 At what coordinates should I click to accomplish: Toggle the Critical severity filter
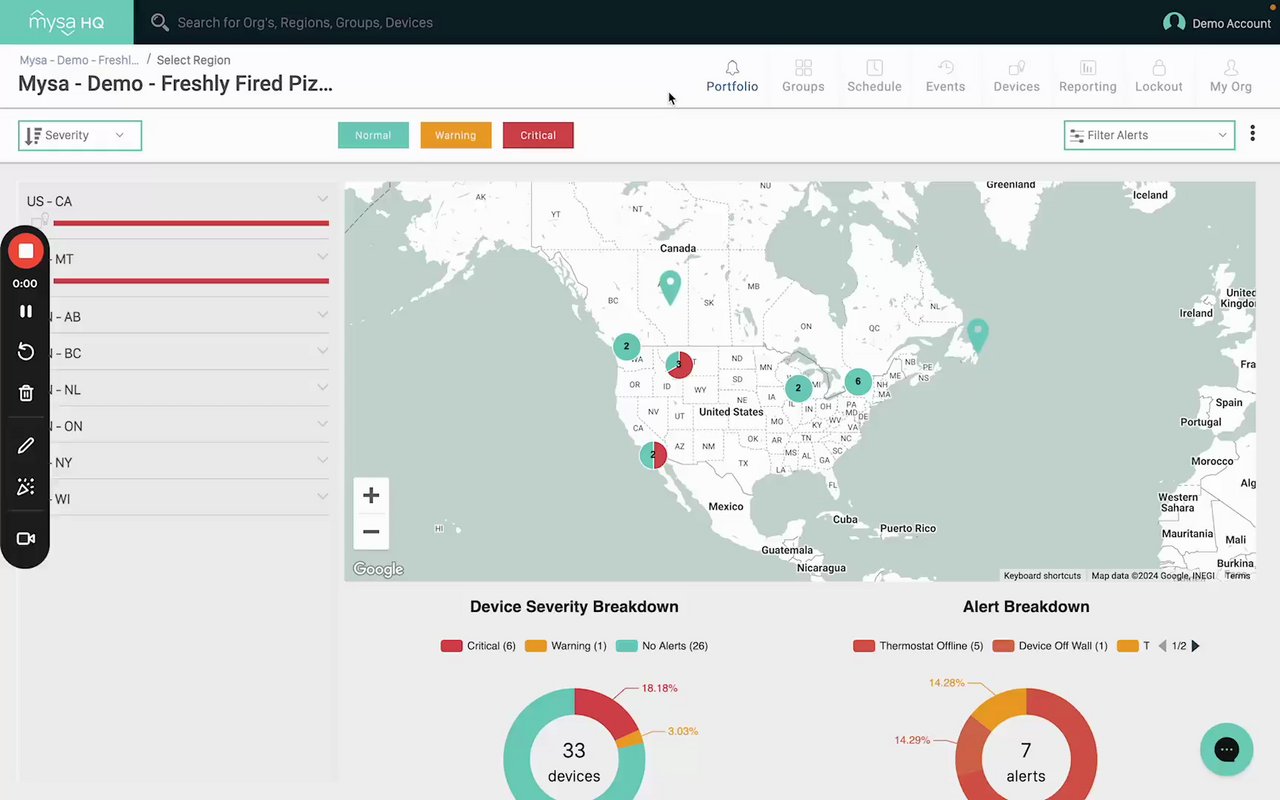pos(538,135)
